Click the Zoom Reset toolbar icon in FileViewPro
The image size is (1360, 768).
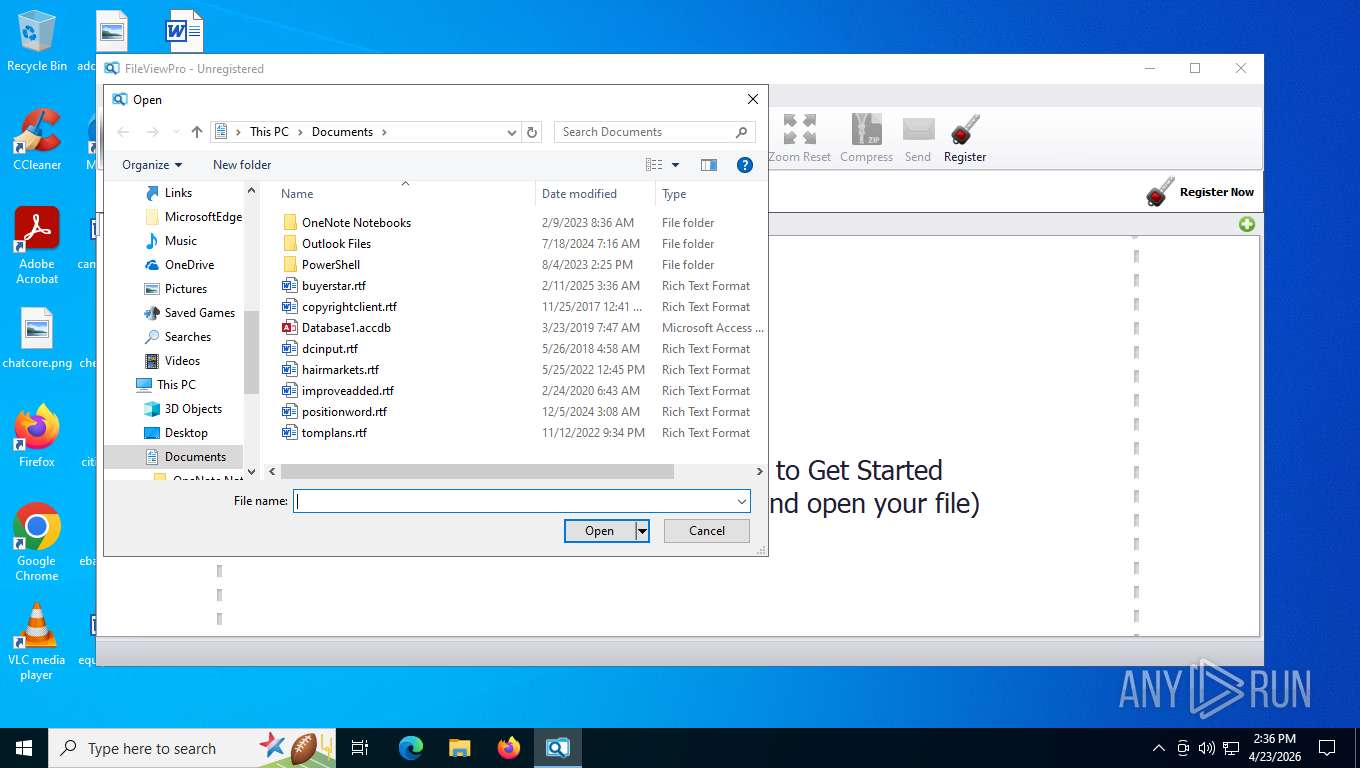point(800,130)
